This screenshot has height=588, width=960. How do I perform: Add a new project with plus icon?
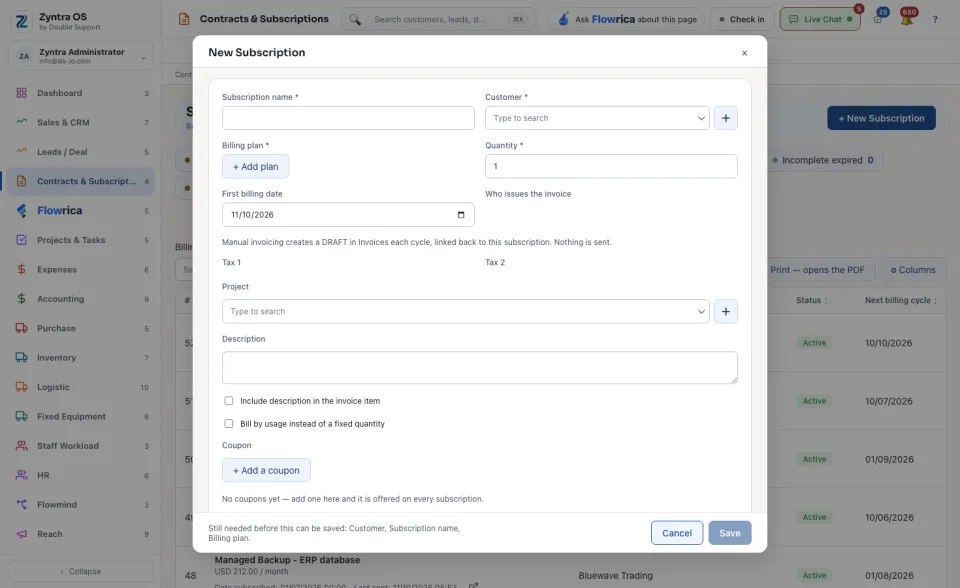click(x=726, y=311)
